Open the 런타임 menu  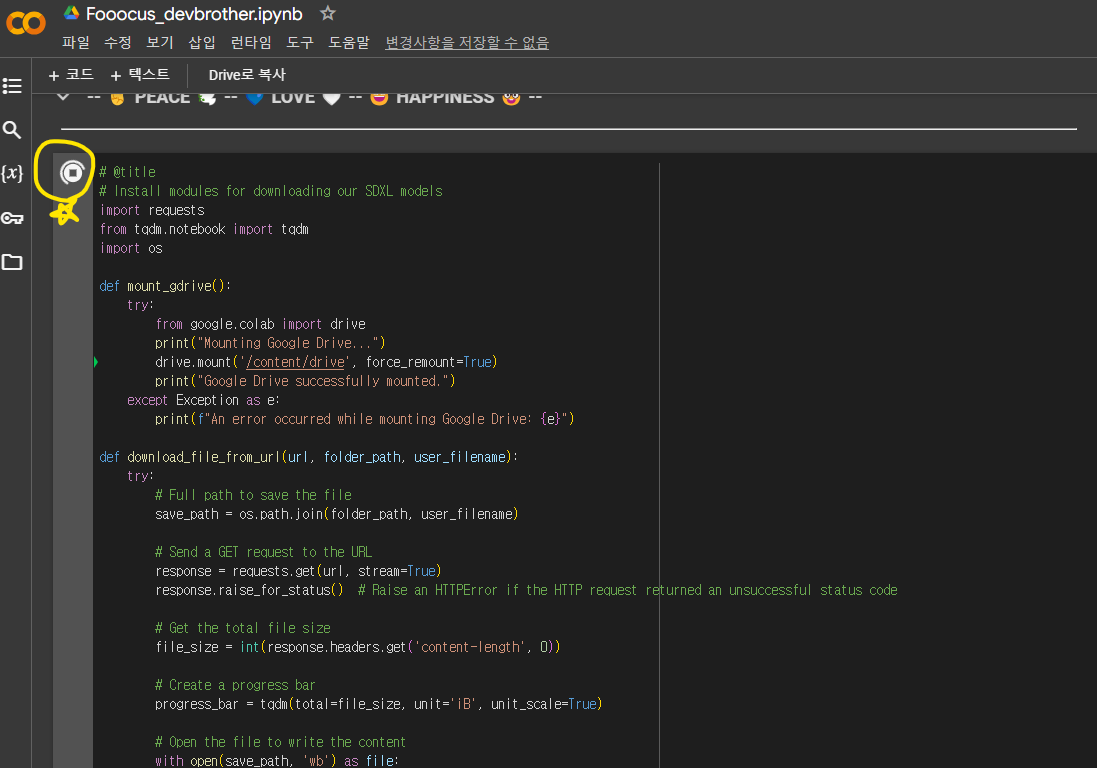250,43
